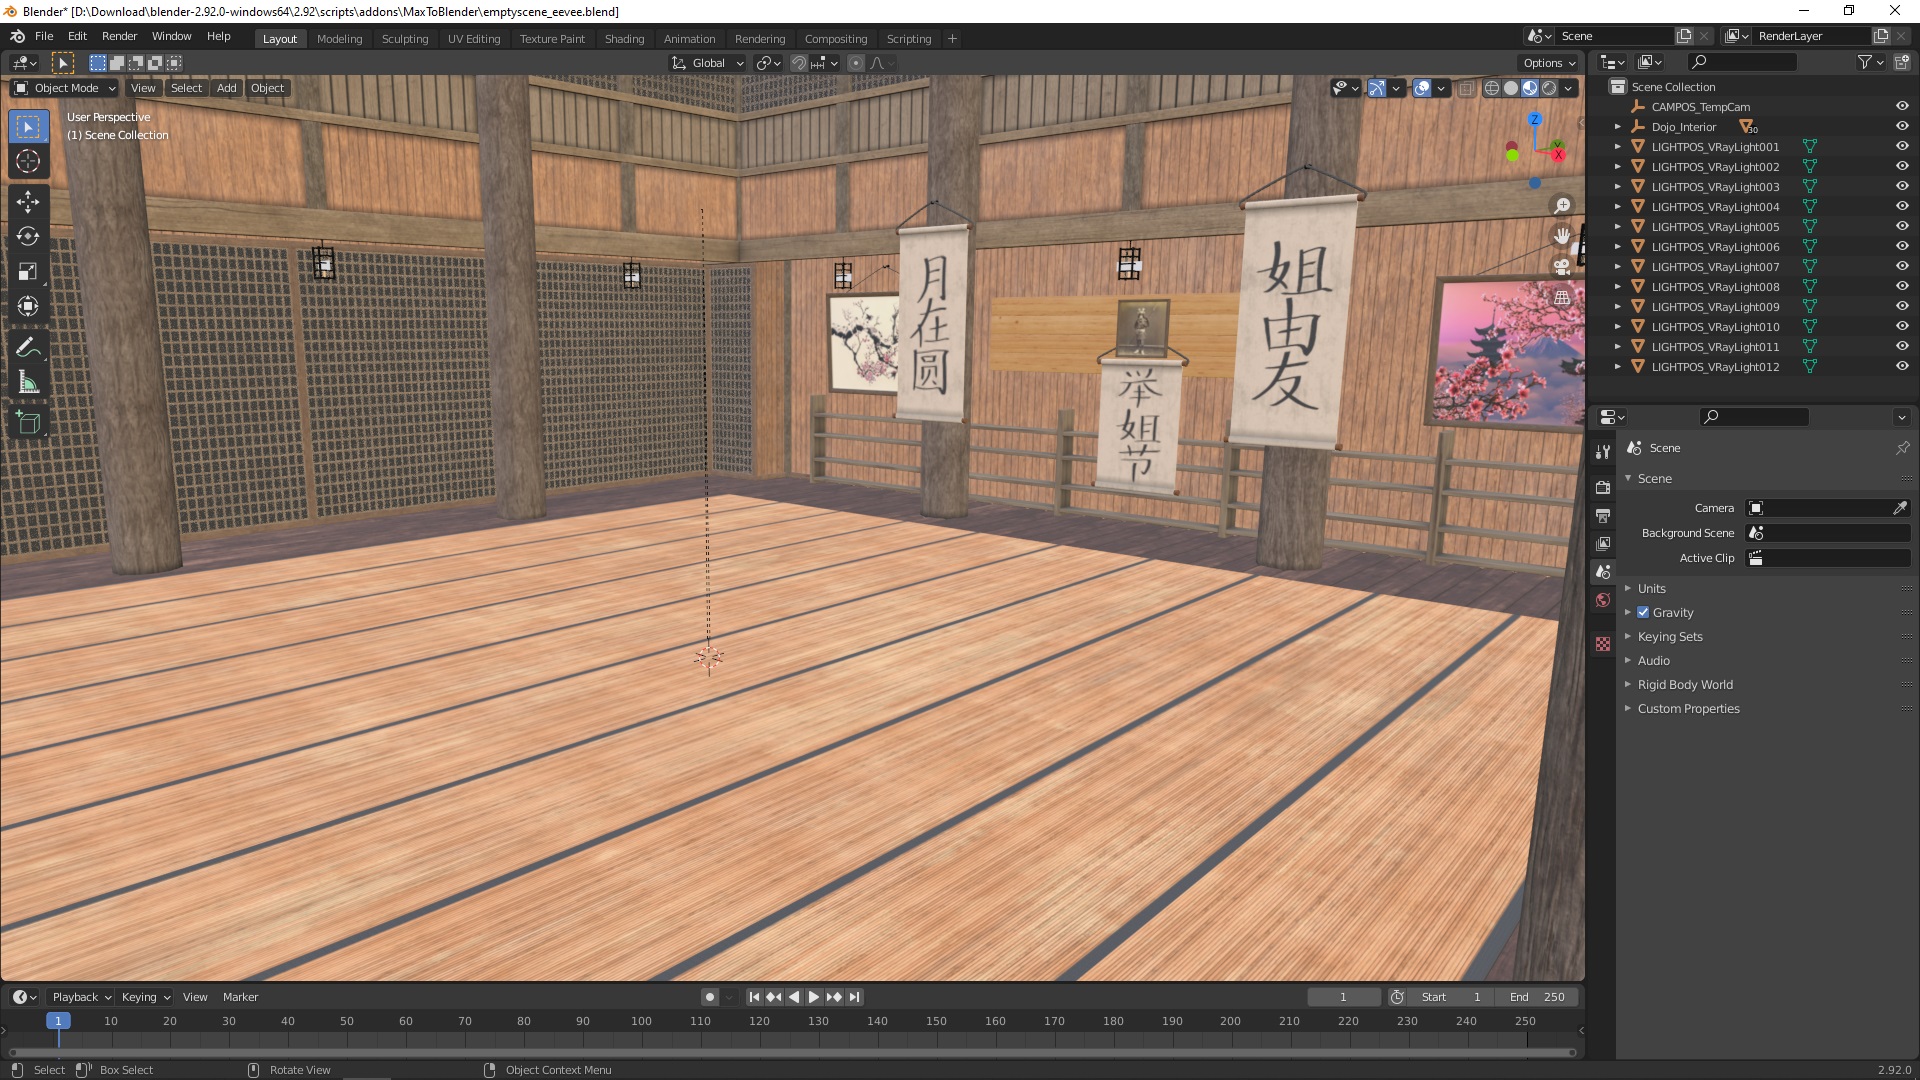Click the Options button in header
The width and height of the screenshot is (1920, 1080).
coord(1549,62)
